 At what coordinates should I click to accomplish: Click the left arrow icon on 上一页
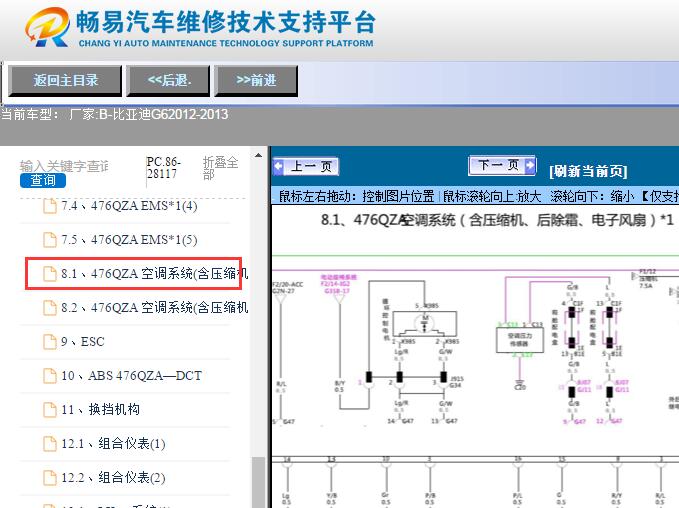pyautogui.click(x=278, y=166)
